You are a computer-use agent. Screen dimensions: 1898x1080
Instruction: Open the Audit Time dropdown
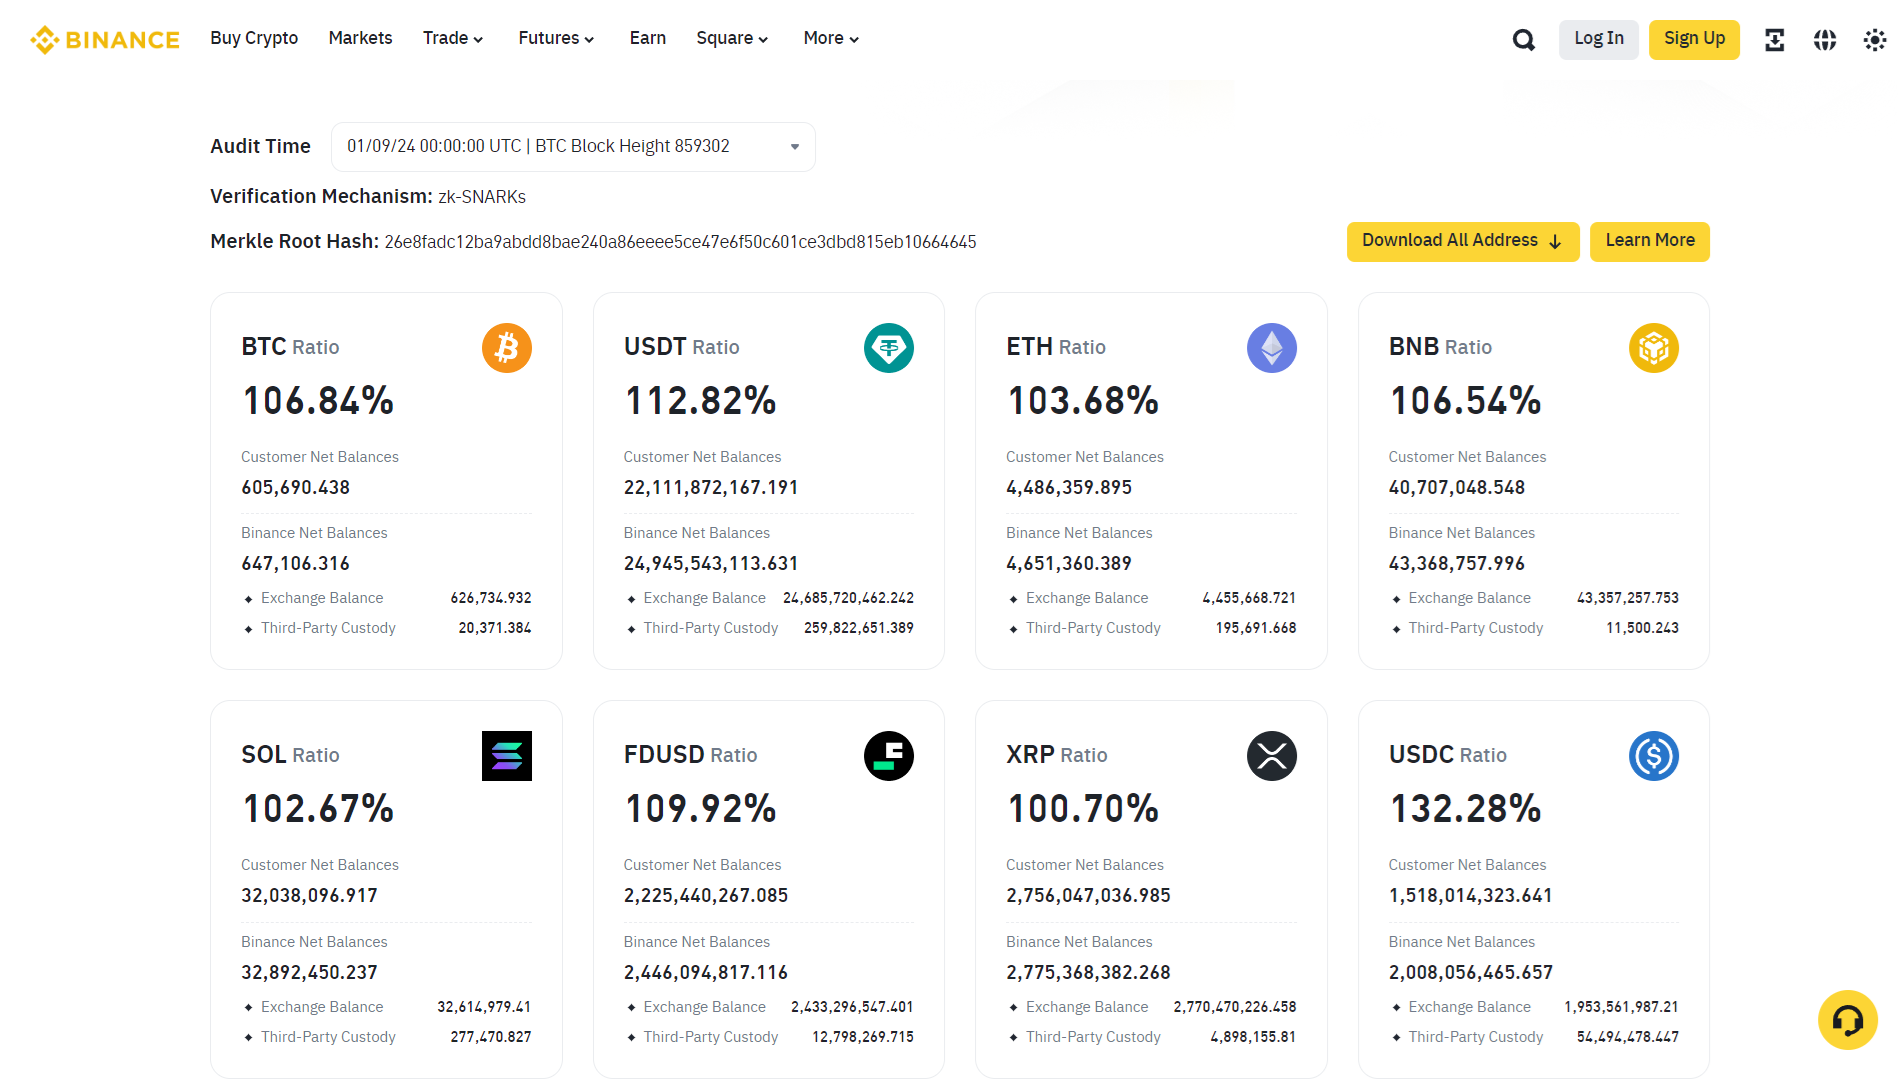[x=573, y=147]
